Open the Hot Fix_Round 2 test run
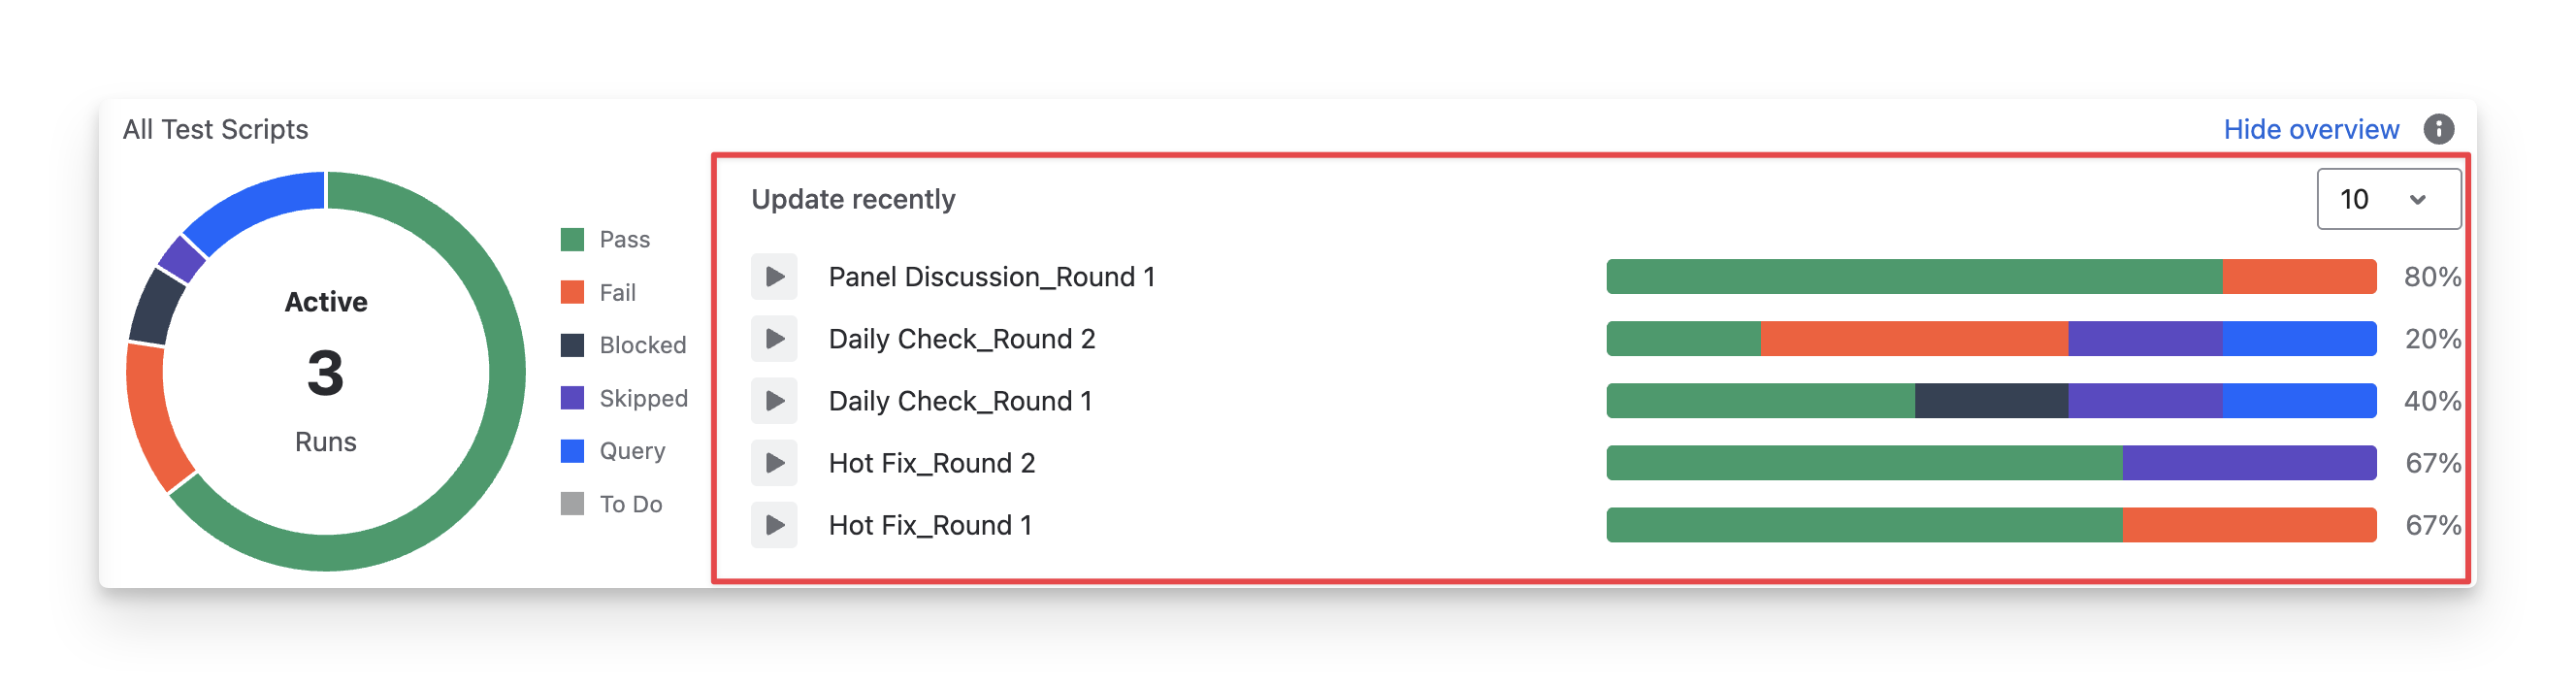 (x=931, y=463)
